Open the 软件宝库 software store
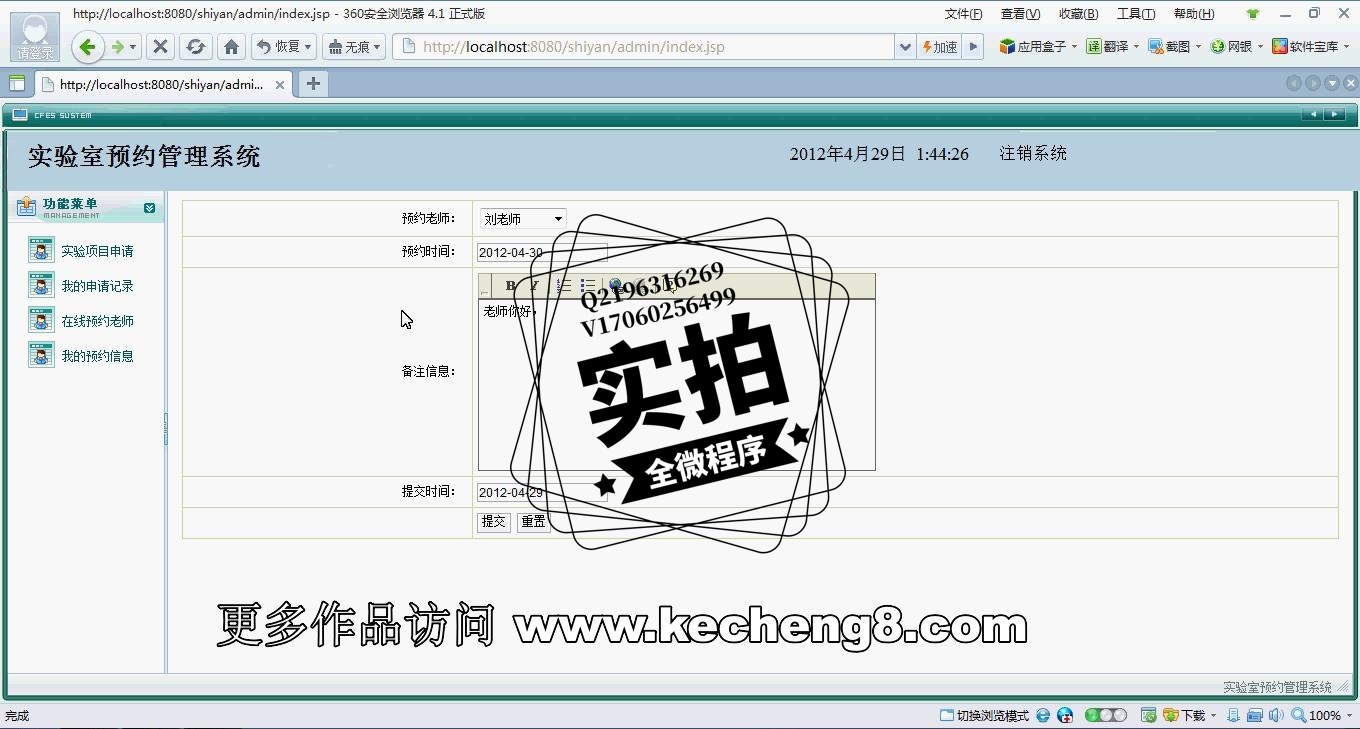Image resolution: width=1360 pixels, height=729 pixels. click(x=1305, y=47)
